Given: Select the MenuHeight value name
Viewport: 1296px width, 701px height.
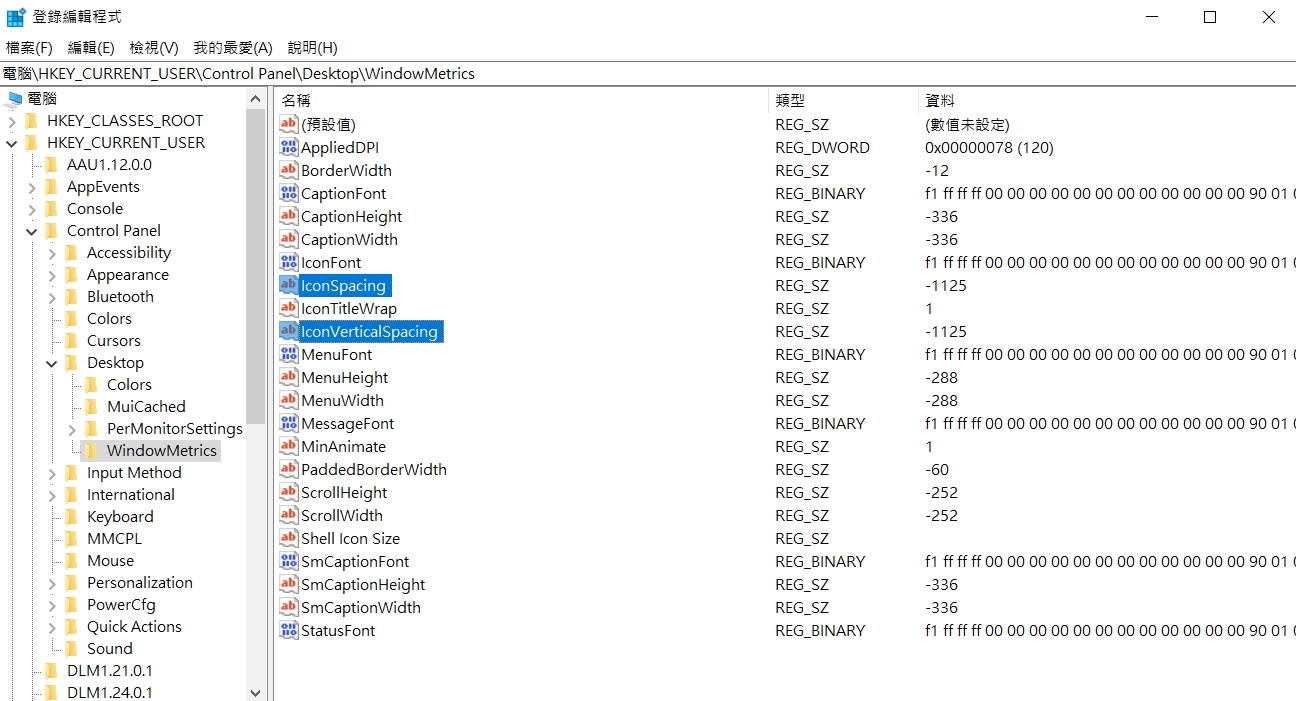Looking at the screenshot, I should (344, 377).
